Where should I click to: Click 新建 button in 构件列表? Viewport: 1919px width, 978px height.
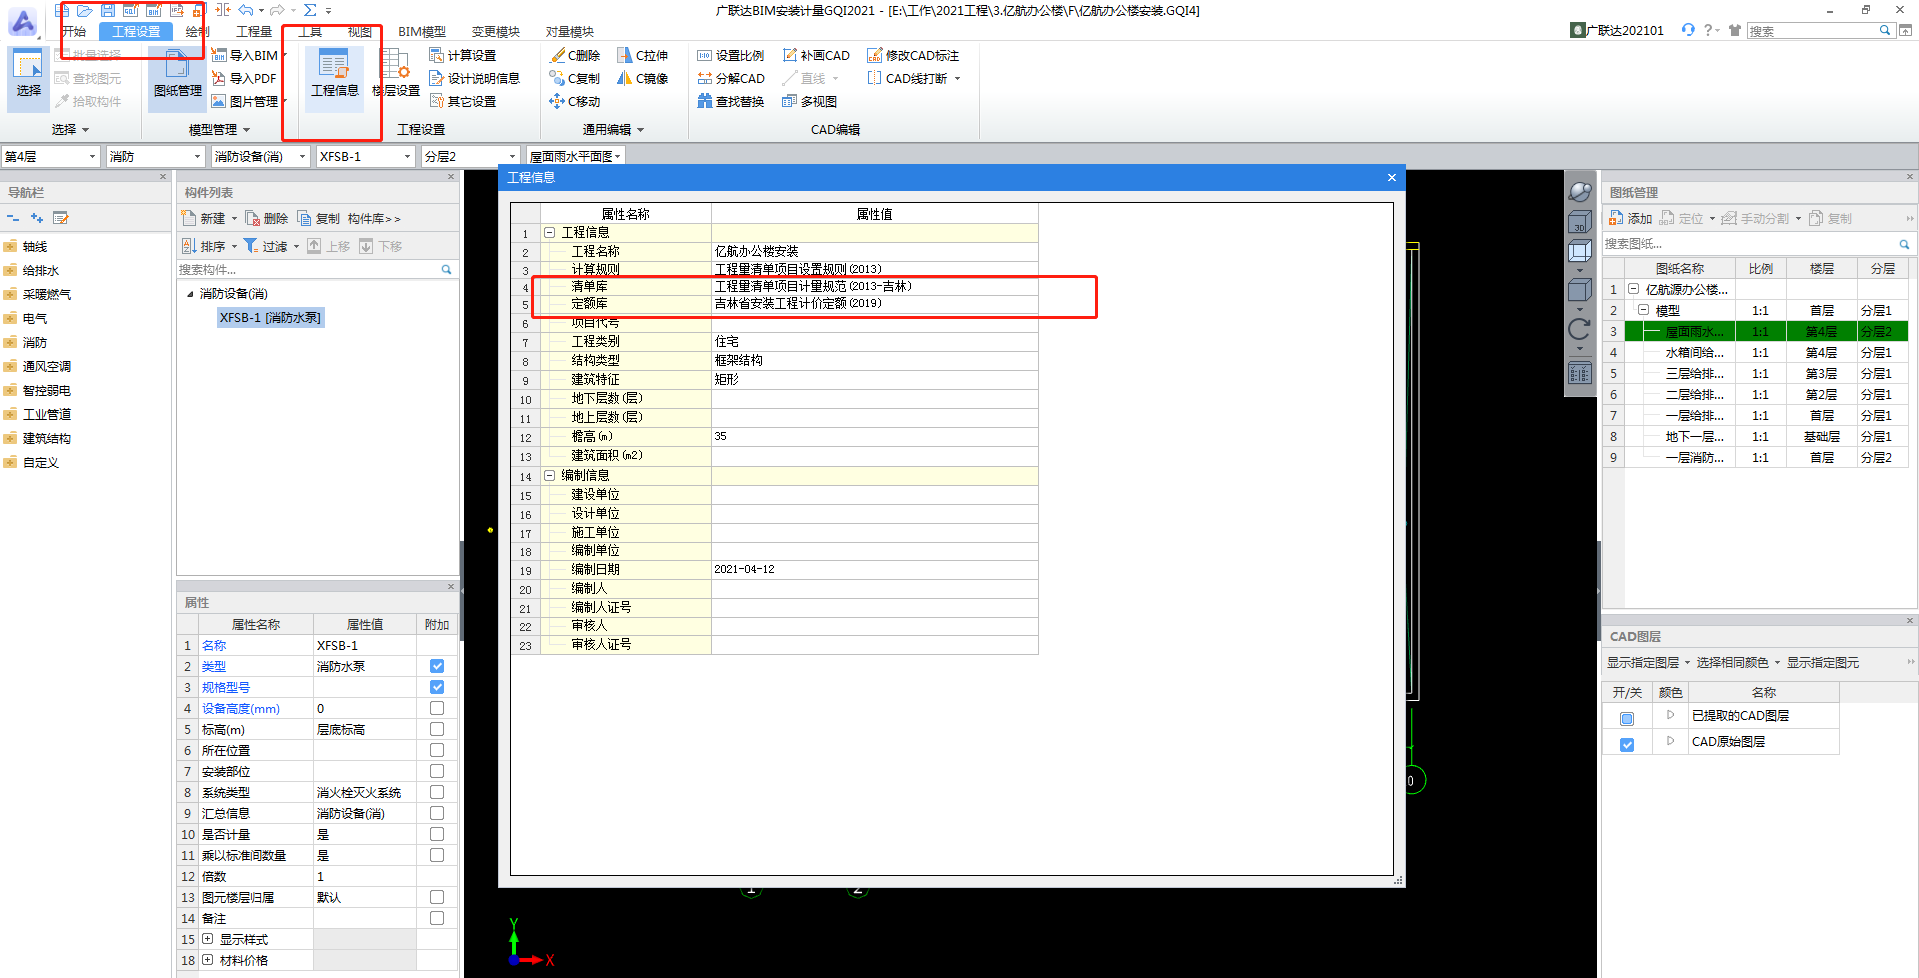pyautogui.click(x=210, y=218)
